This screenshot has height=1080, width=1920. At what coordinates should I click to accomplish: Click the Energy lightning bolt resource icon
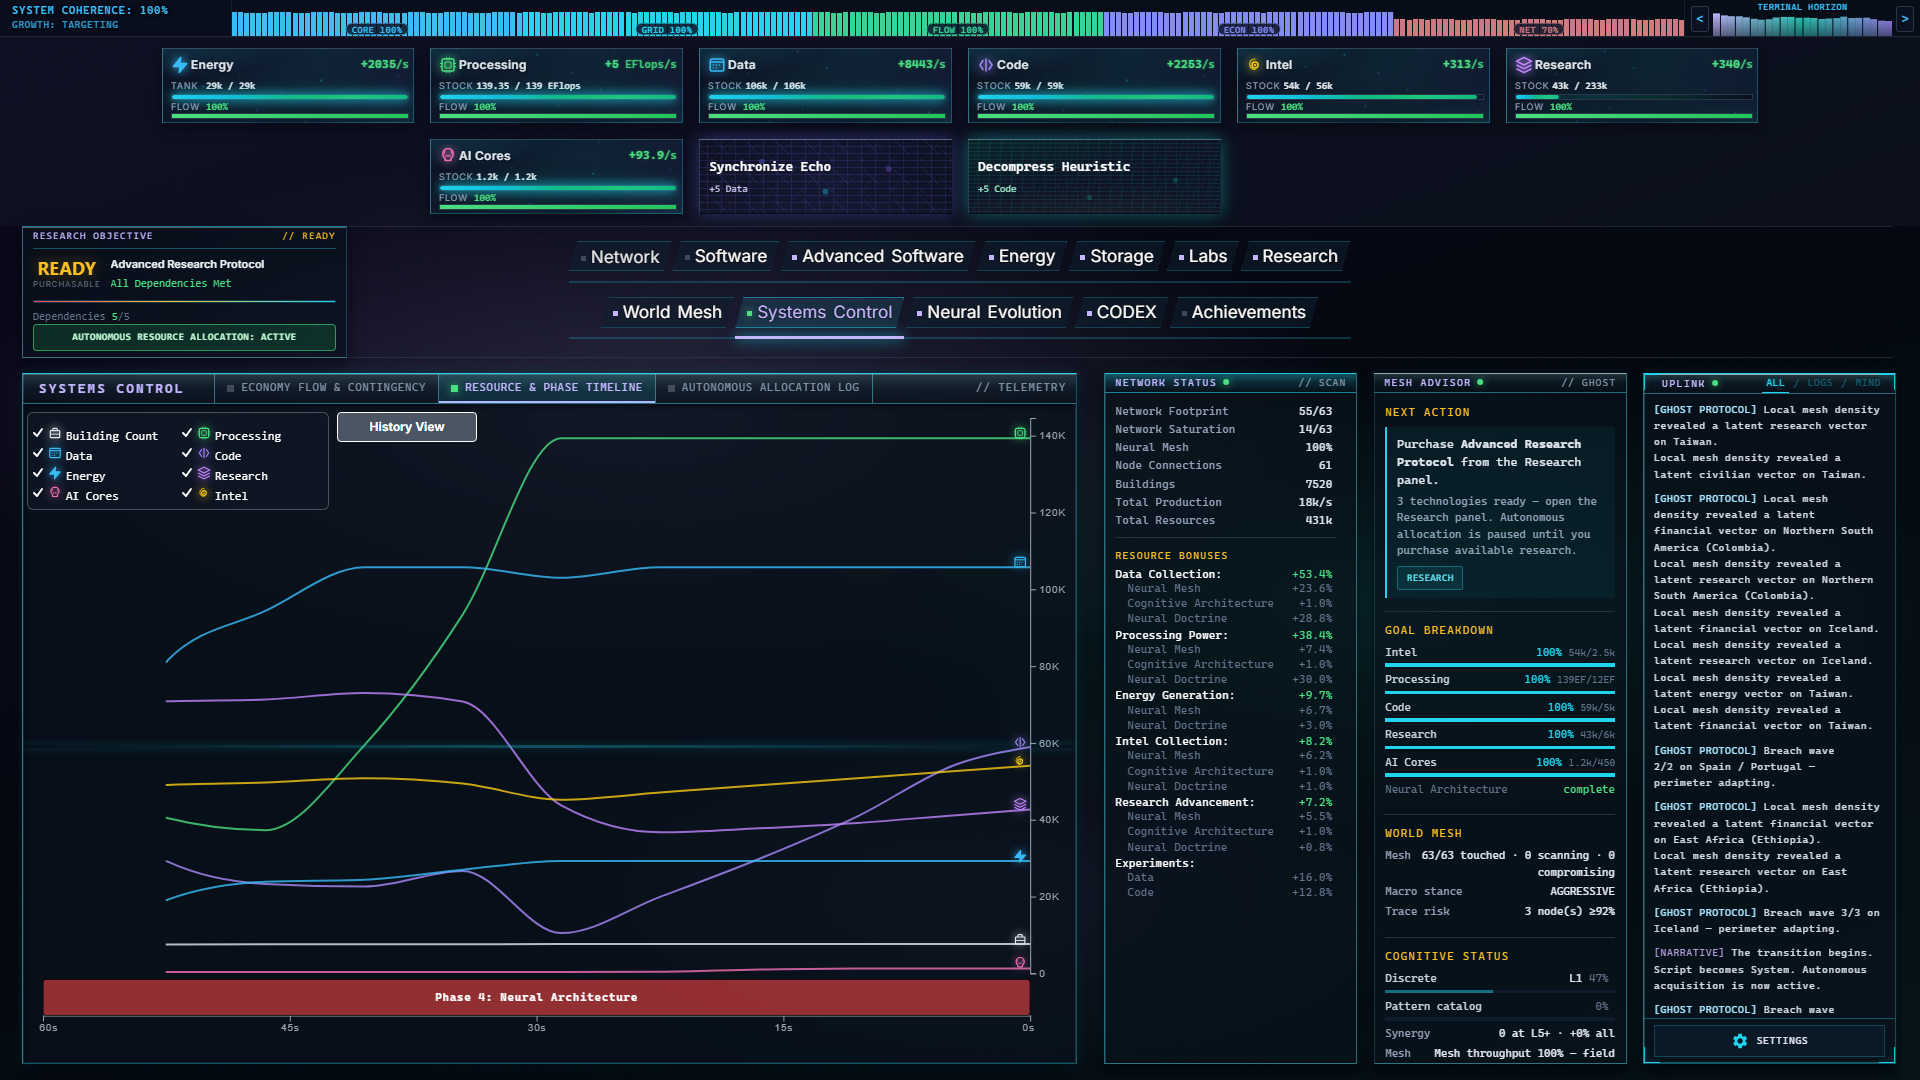click(x=179, y=65)
